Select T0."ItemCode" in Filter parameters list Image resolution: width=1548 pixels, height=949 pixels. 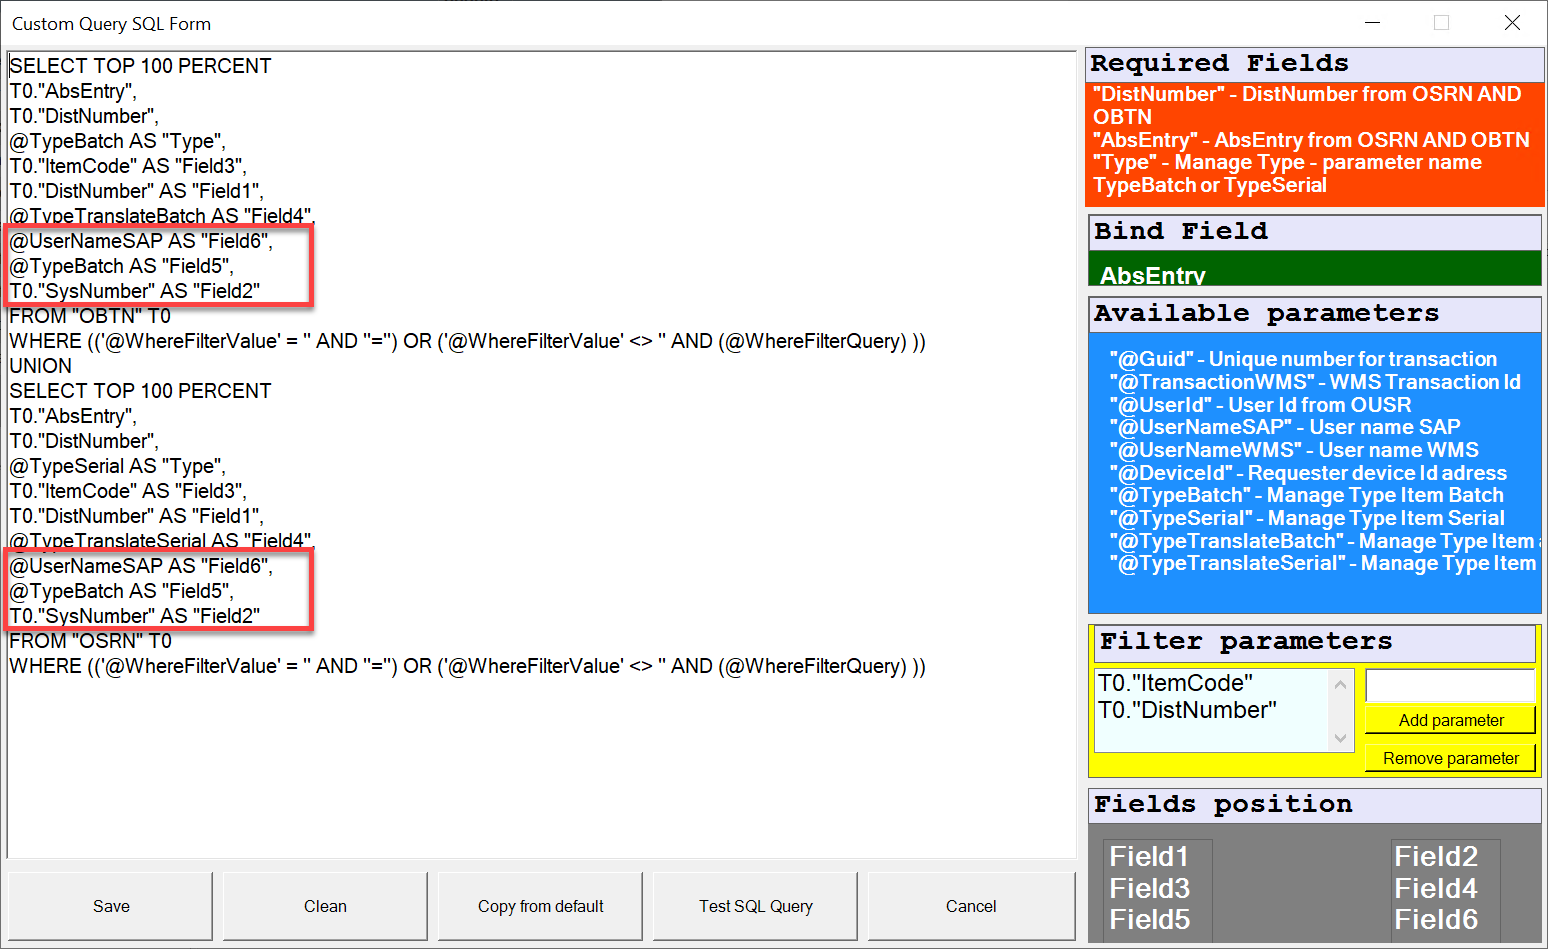[1175, 682]
